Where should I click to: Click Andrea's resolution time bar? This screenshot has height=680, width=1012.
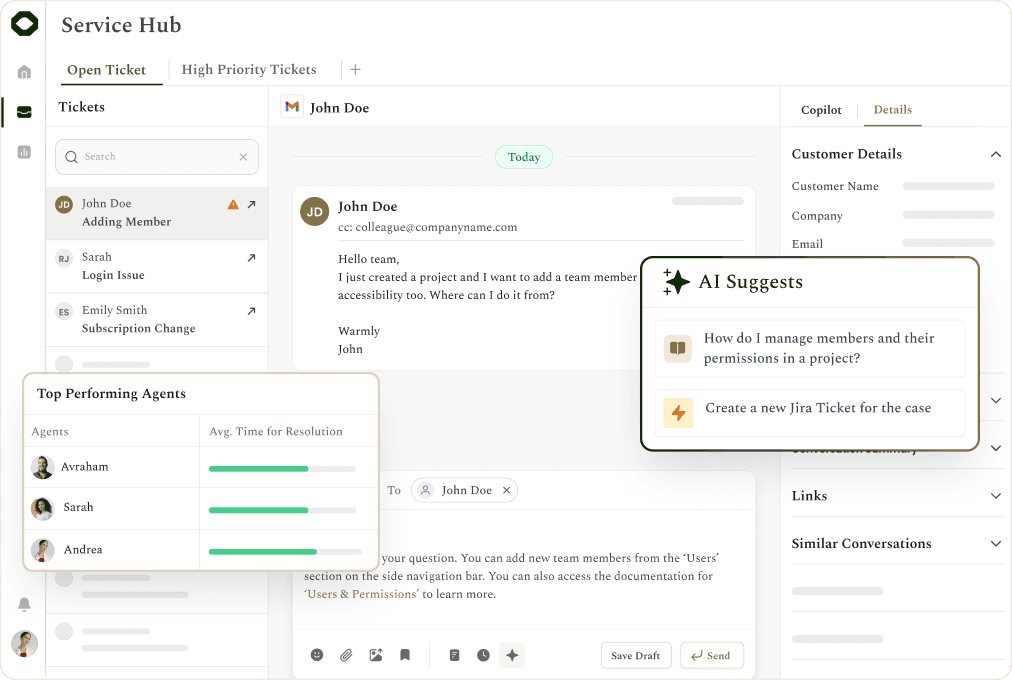[x=285, y=552]
